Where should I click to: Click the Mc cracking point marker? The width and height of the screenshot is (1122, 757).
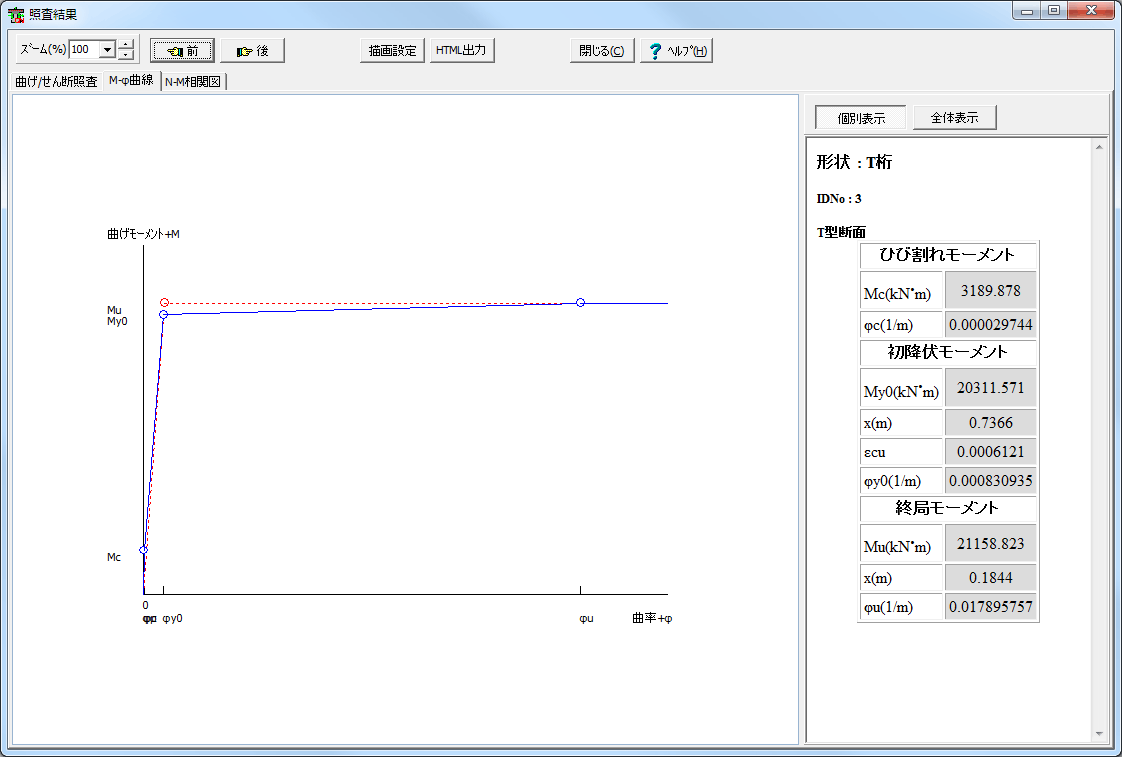pos(143,550)
